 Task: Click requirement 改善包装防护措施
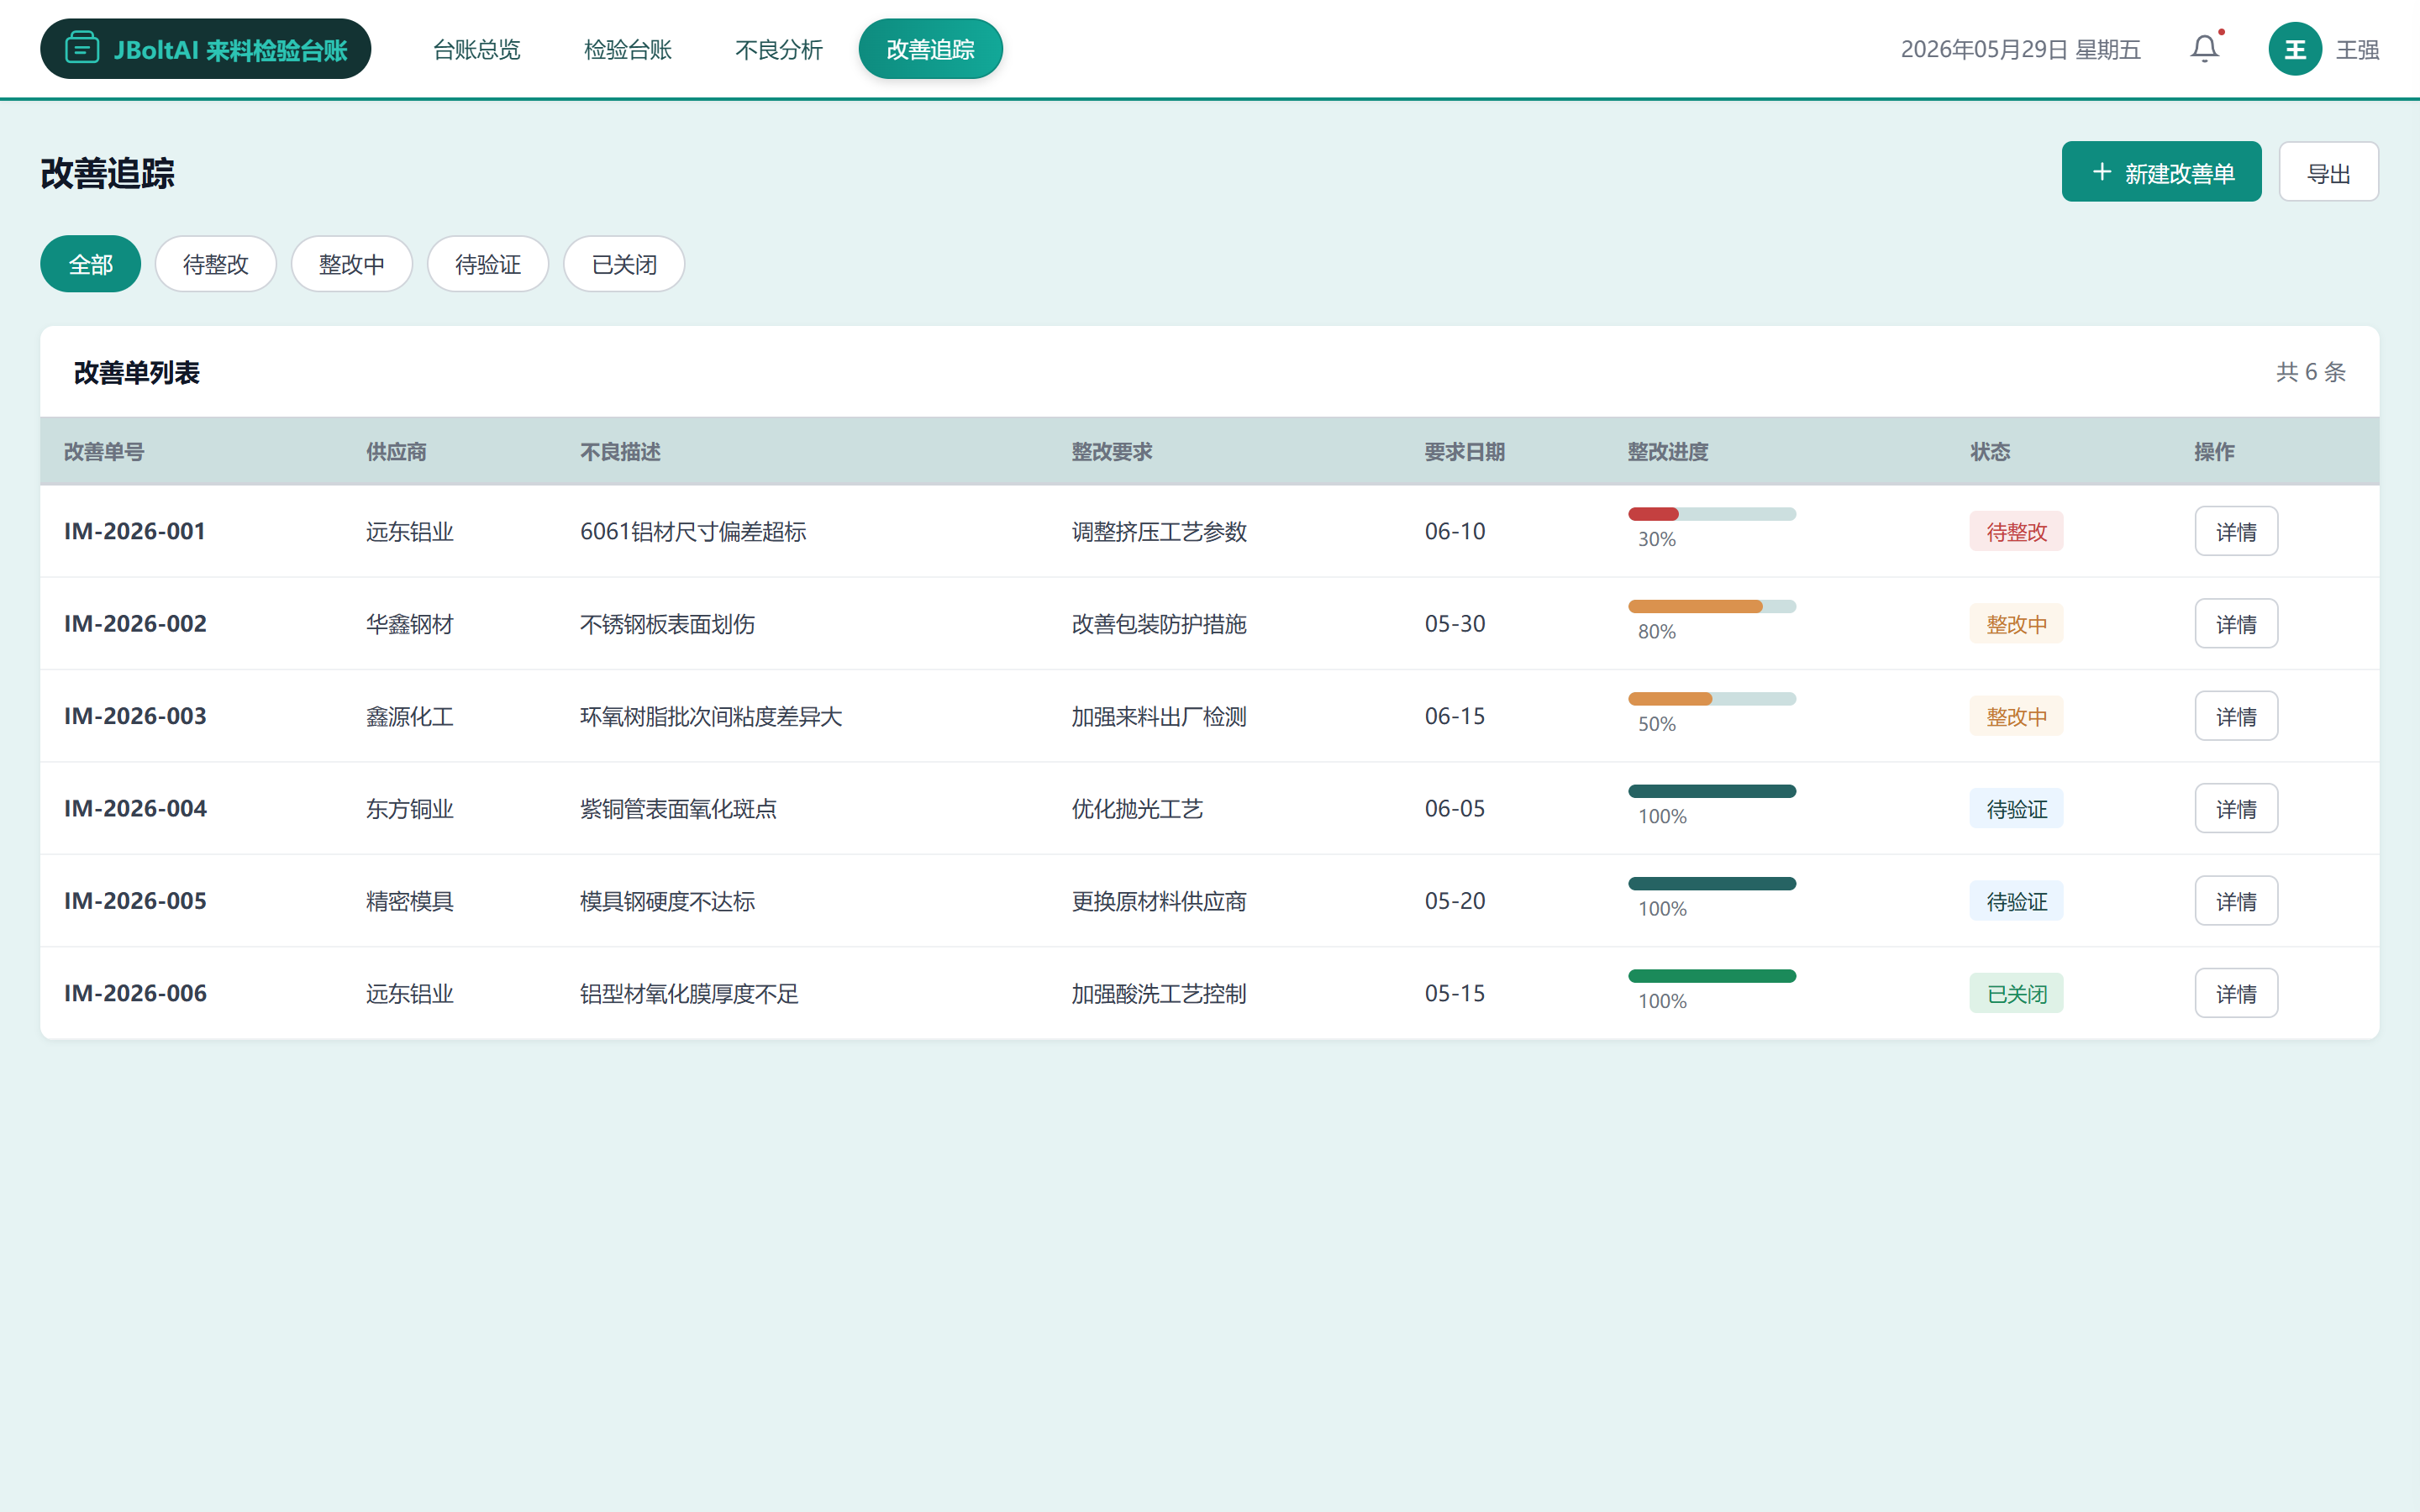pyautogui.click(x=1159, y=624)
